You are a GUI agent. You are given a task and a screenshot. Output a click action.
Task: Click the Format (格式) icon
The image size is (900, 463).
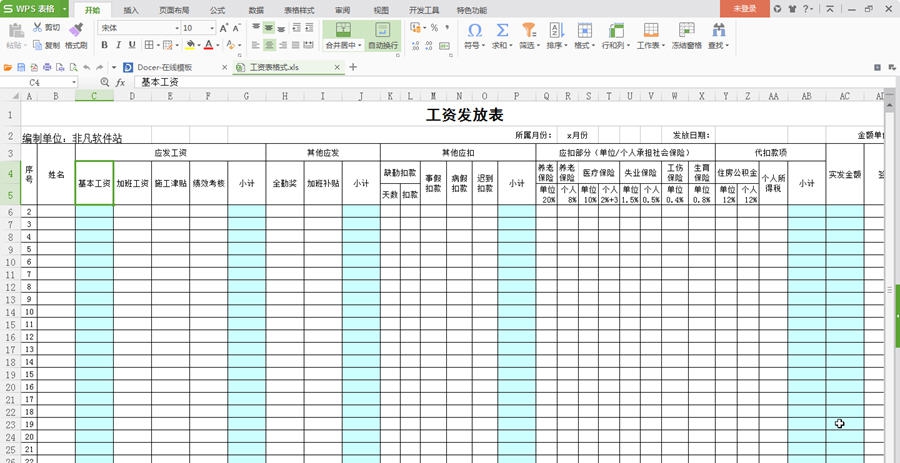tap(584, 30)
